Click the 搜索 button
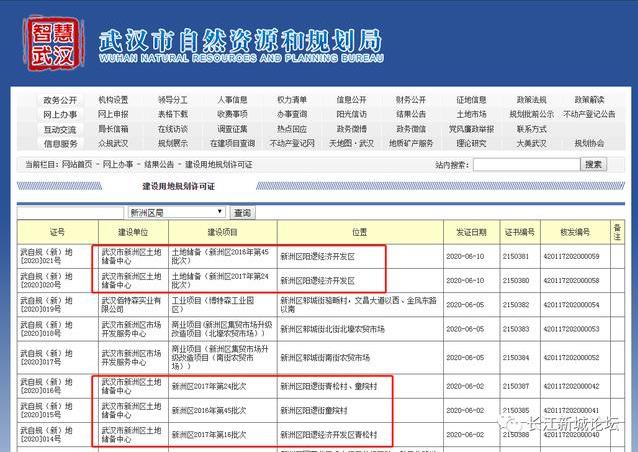Viewport: 638px width, 452px height. [x=593, y=164]
